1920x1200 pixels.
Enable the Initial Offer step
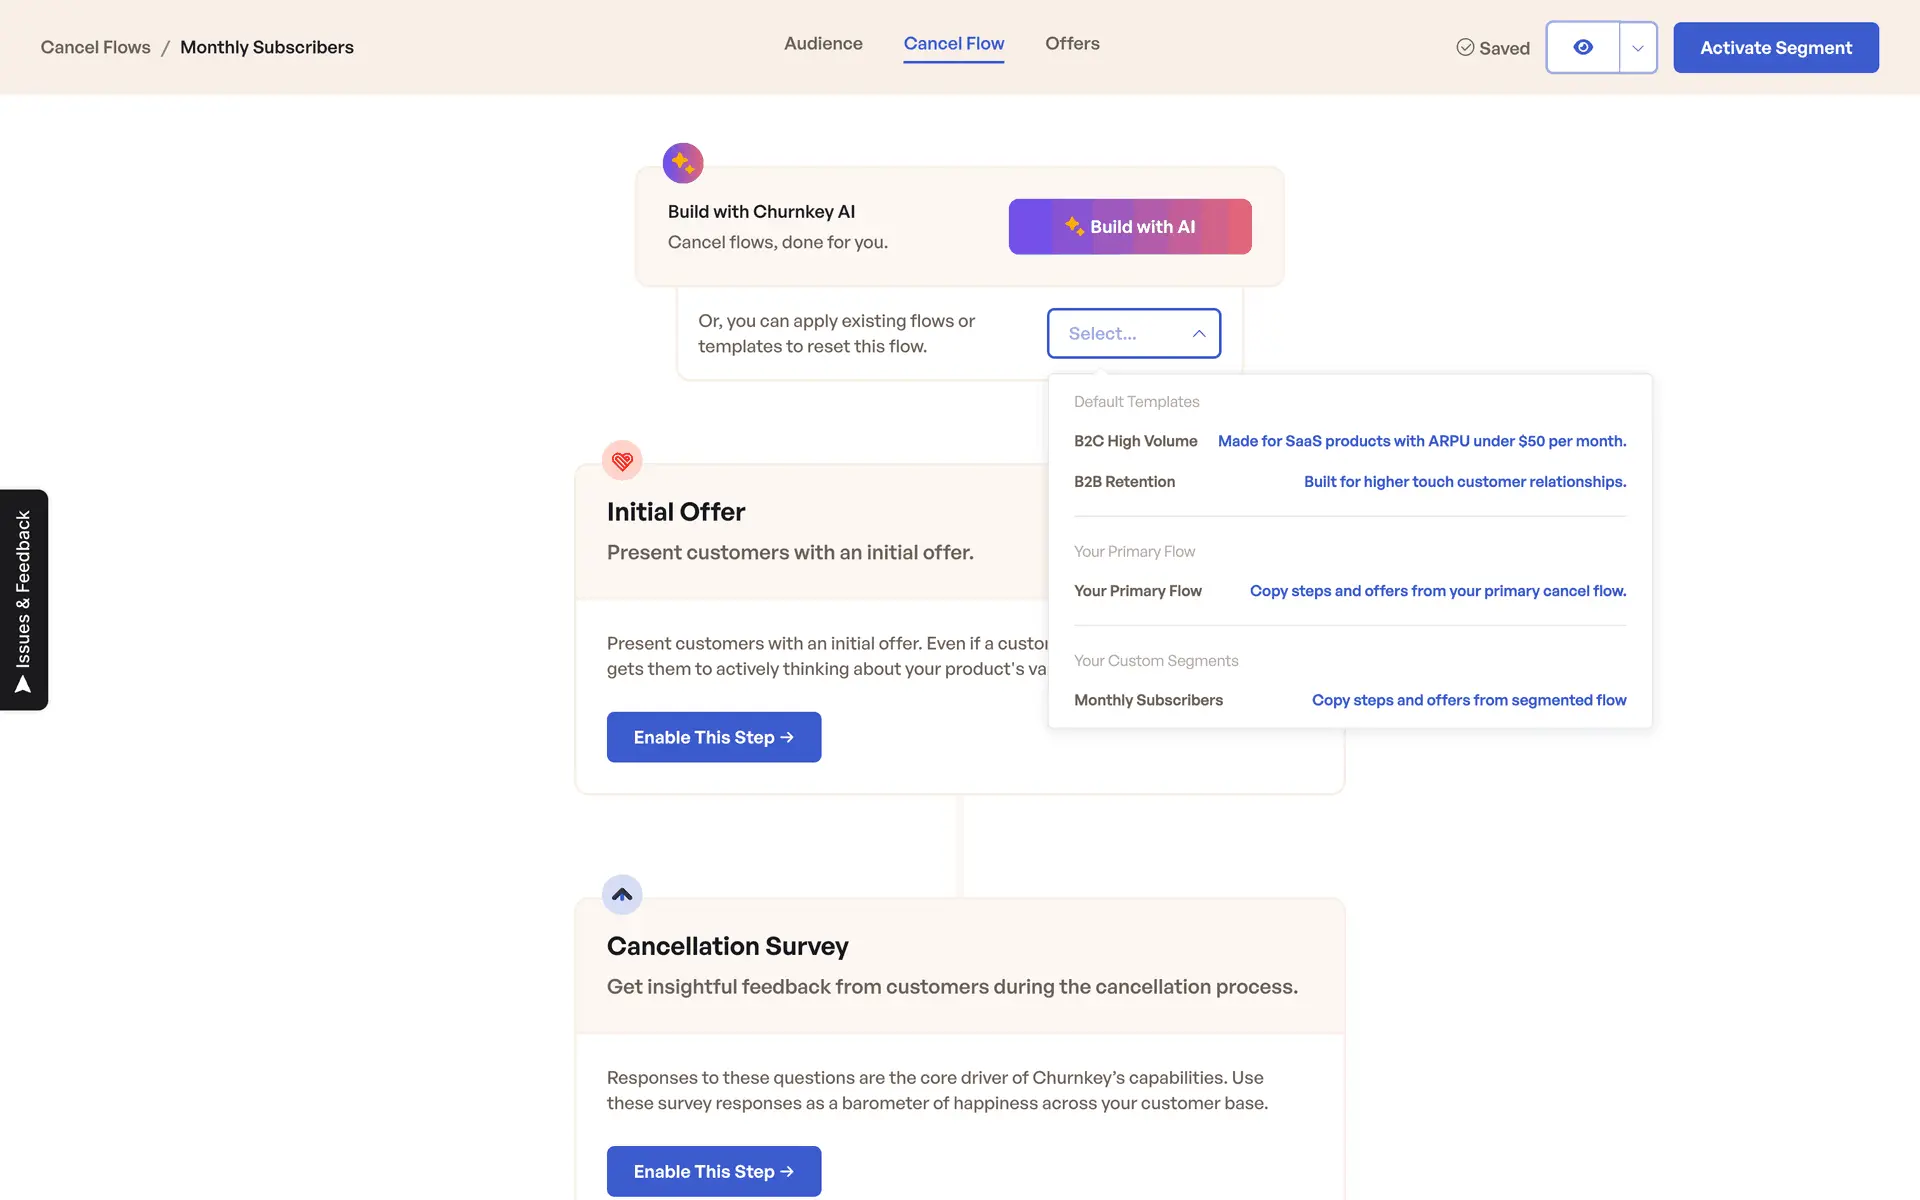point(713,737)
